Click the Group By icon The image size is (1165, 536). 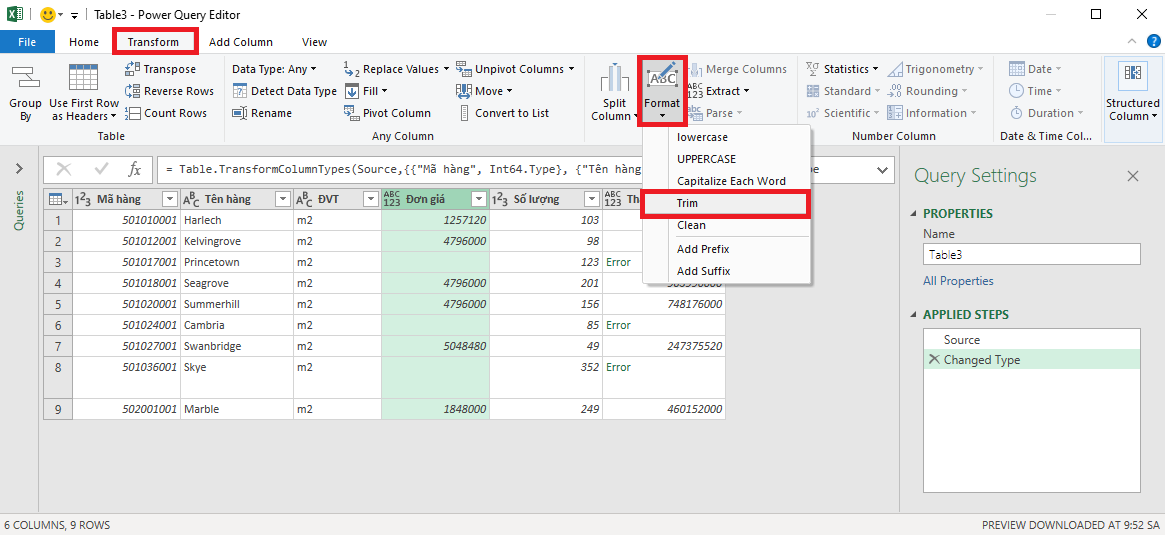25,78
